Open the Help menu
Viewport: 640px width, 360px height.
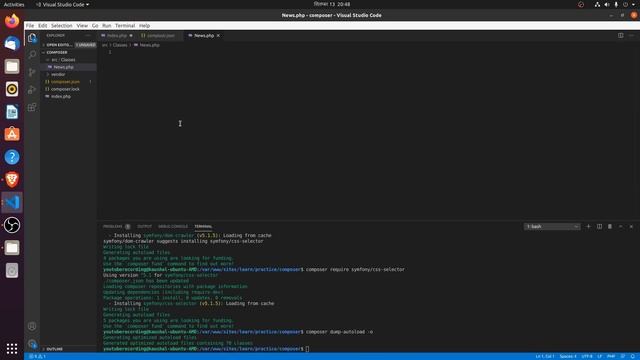144,25
